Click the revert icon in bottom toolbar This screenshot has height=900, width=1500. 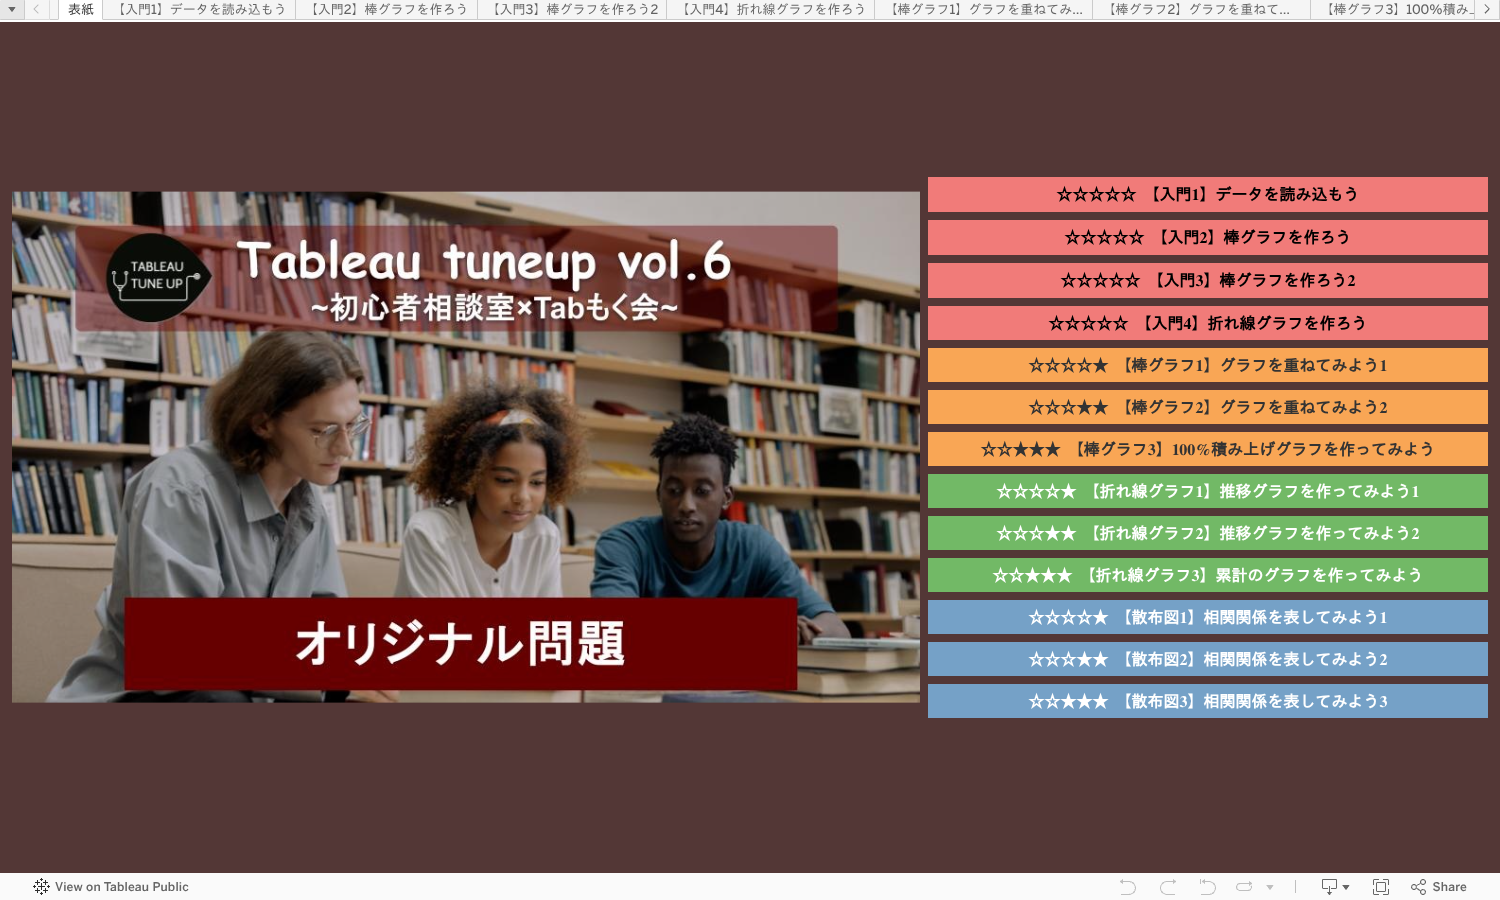[1207, 887]
